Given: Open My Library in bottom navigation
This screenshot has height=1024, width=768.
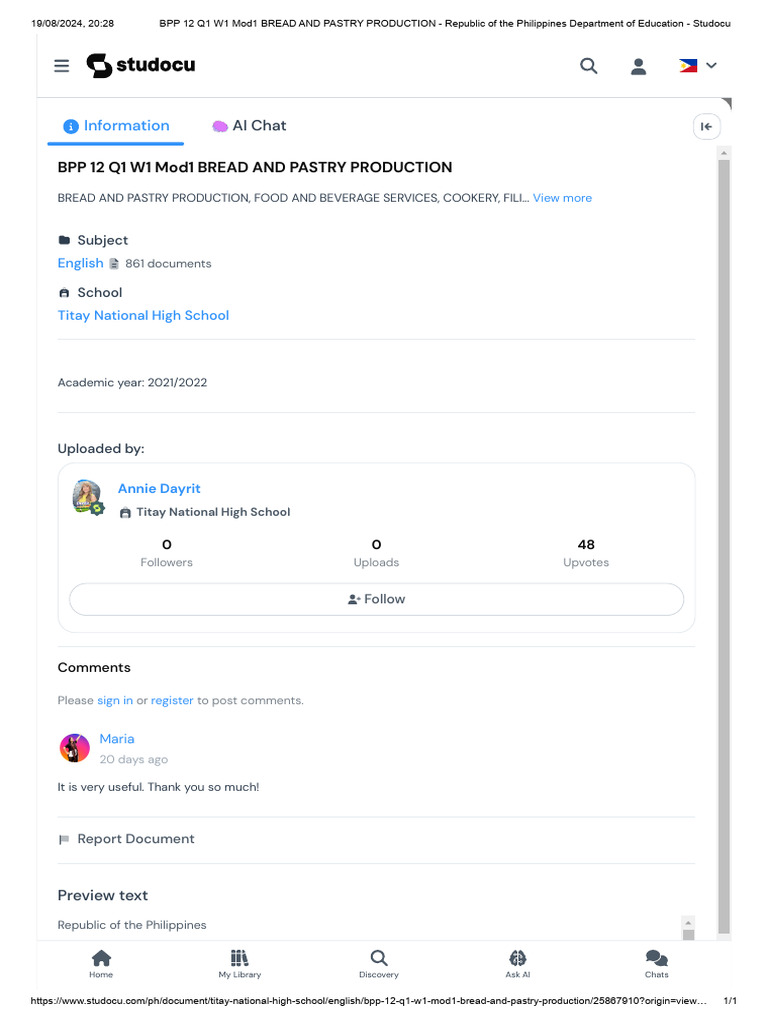Looking at the screenshot, I should pos(239,963).
